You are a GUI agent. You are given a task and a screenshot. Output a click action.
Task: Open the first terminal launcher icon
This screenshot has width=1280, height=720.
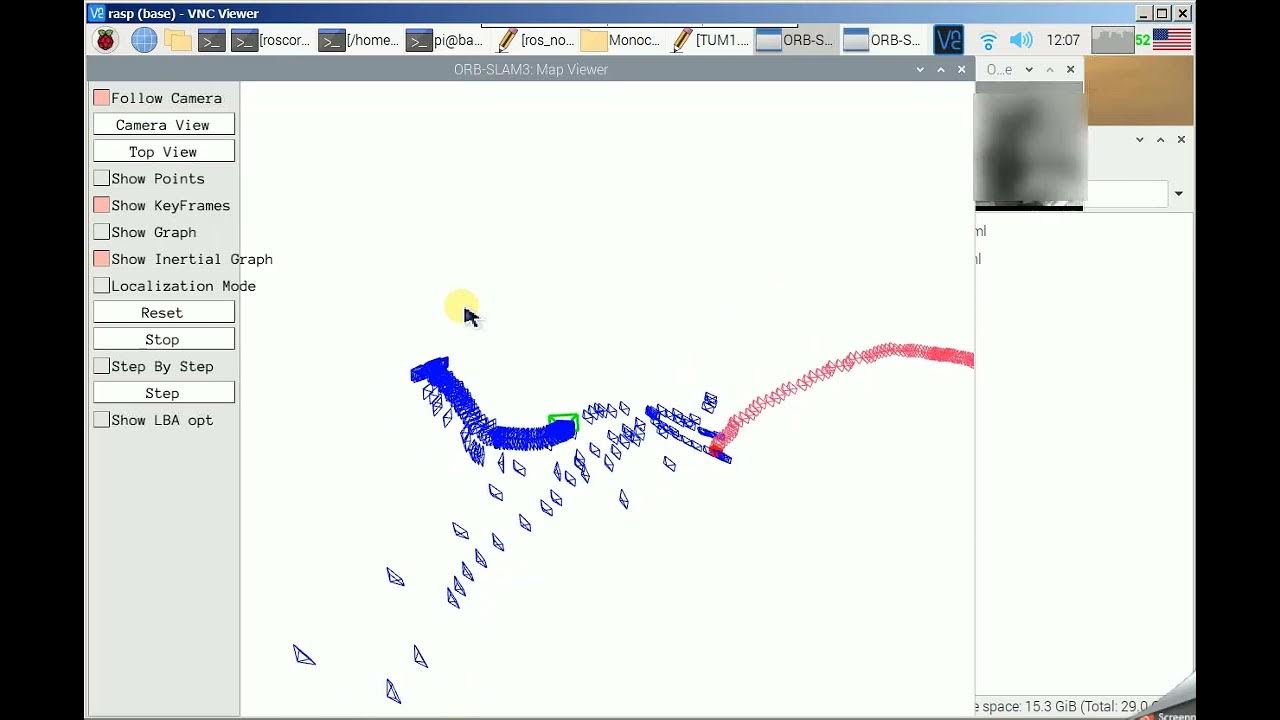[211, 40]
